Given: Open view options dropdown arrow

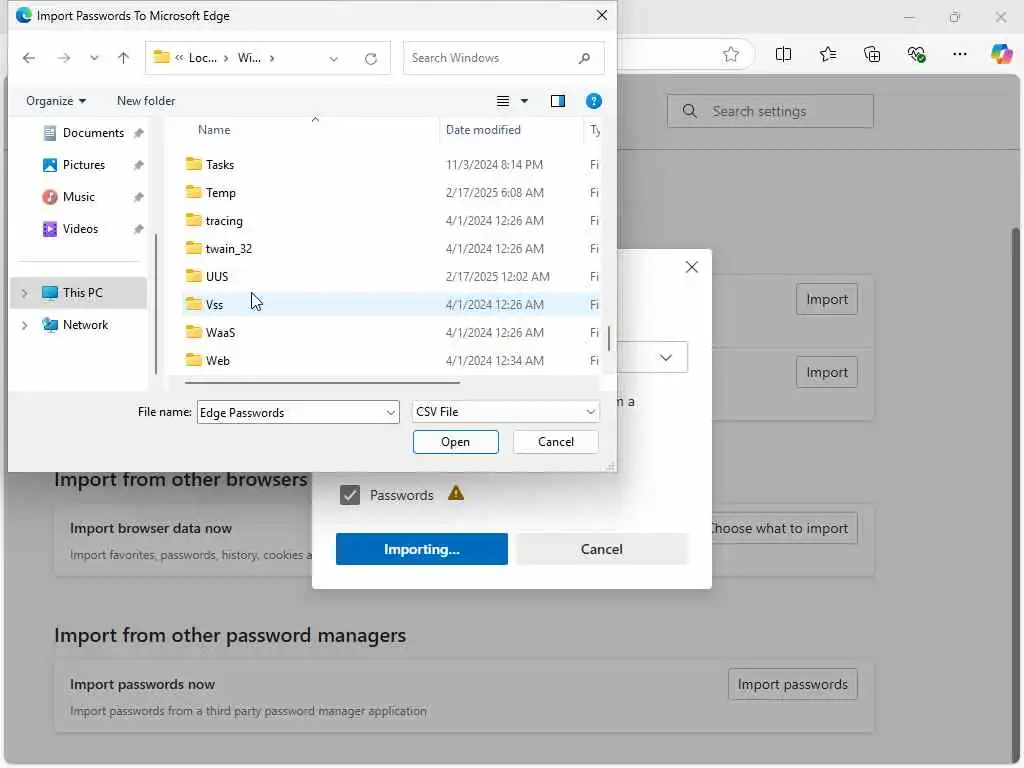Looking at the screenshot, I should [524, 101].
